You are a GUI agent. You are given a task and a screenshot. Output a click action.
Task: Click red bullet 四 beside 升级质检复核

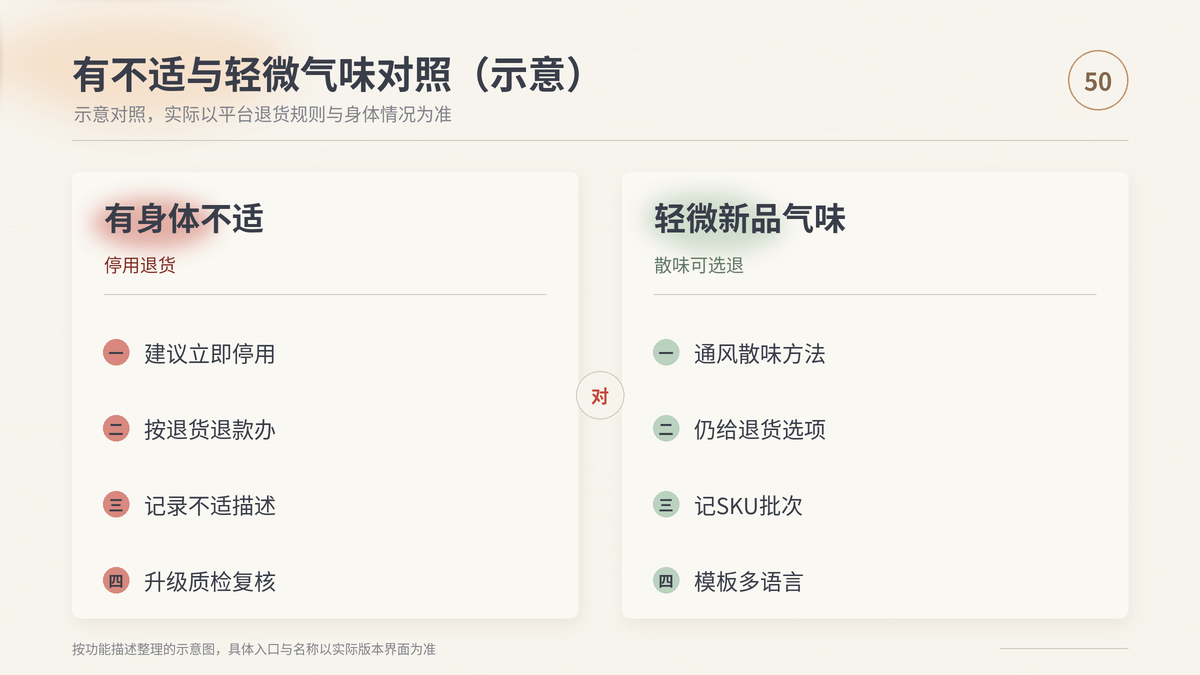[116, 581]
